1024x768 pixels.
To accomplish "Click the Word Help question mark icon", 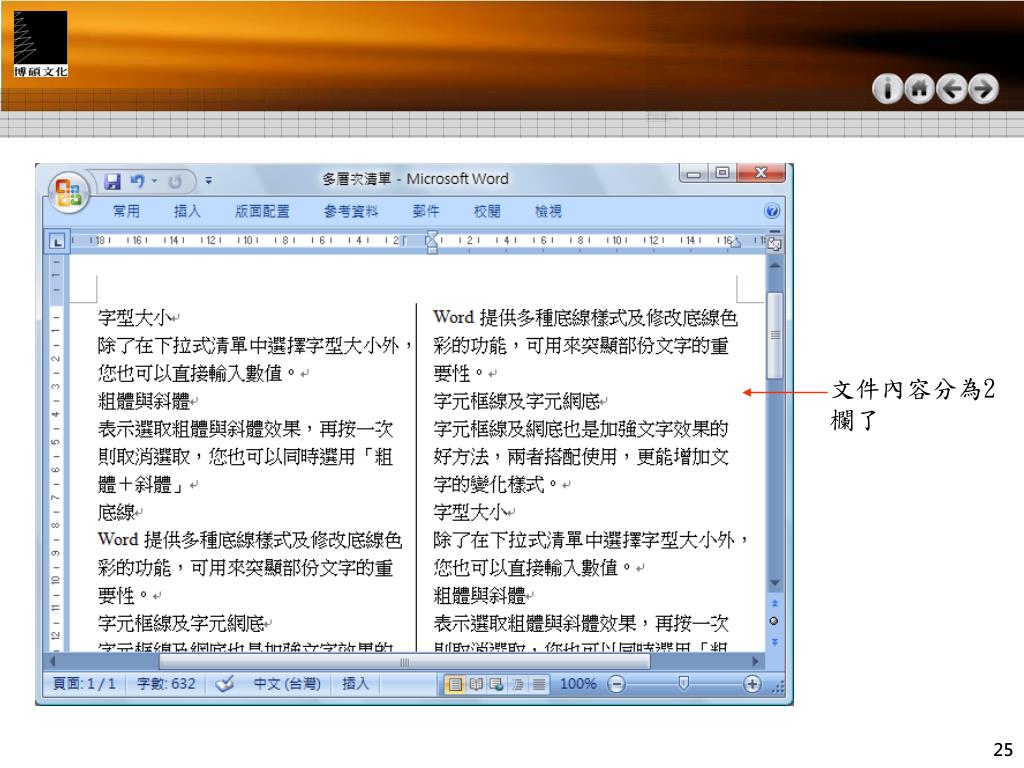I will point(771,211).
